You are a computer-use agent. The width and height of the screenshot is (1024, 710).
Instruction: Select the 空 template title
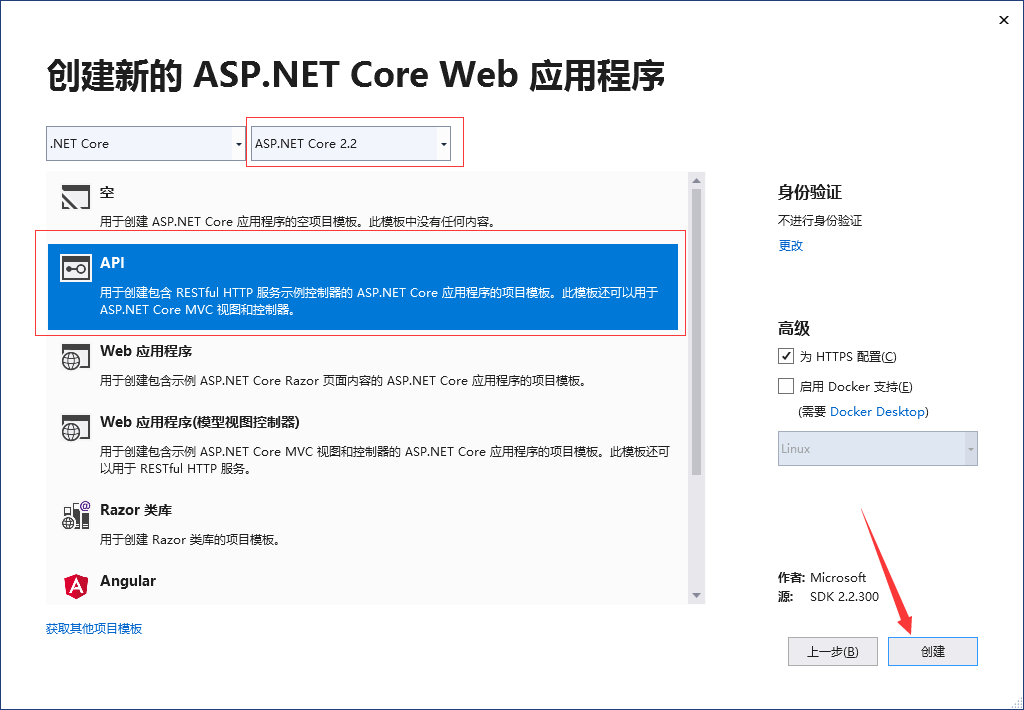[107, 192]
